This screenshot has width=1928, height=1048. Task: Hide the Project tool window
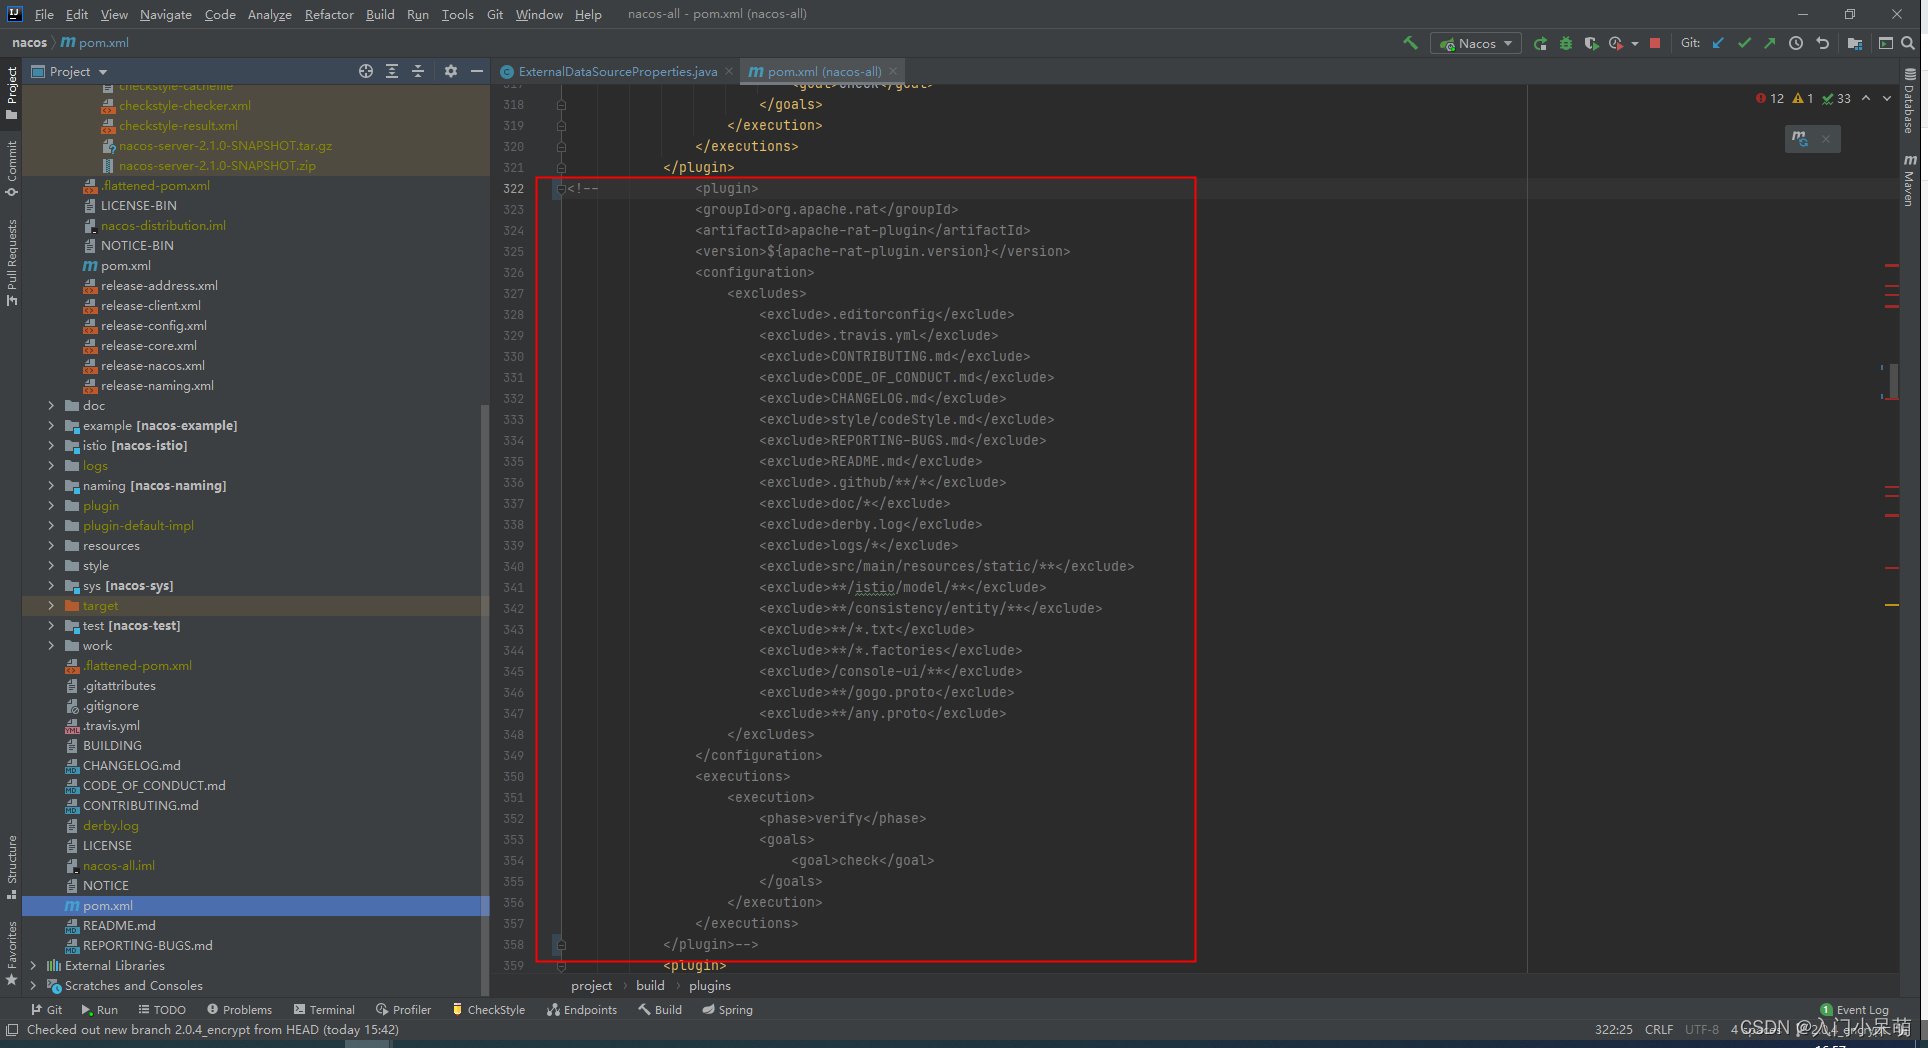click(x=477, y=71)
